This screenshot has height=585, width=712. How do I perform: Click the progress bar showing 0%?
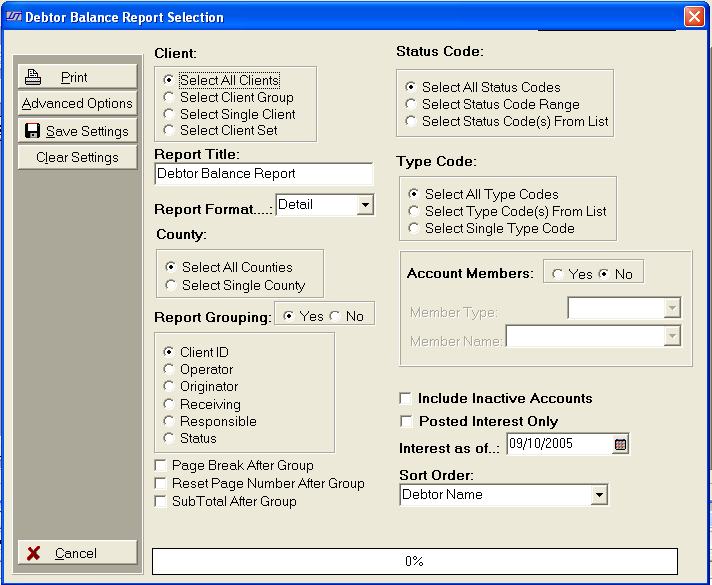point(414,561)
